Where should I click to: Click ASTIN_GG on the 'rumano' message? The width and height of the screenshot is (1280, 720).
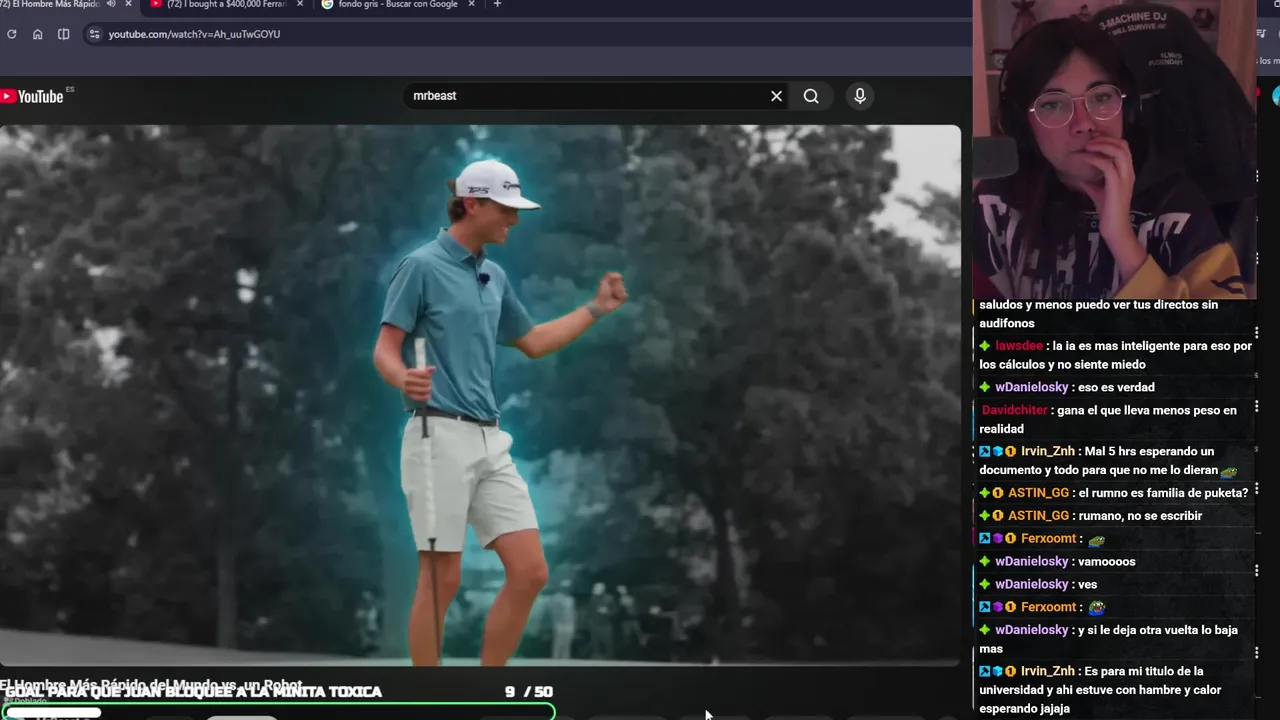coord(1038,516)
